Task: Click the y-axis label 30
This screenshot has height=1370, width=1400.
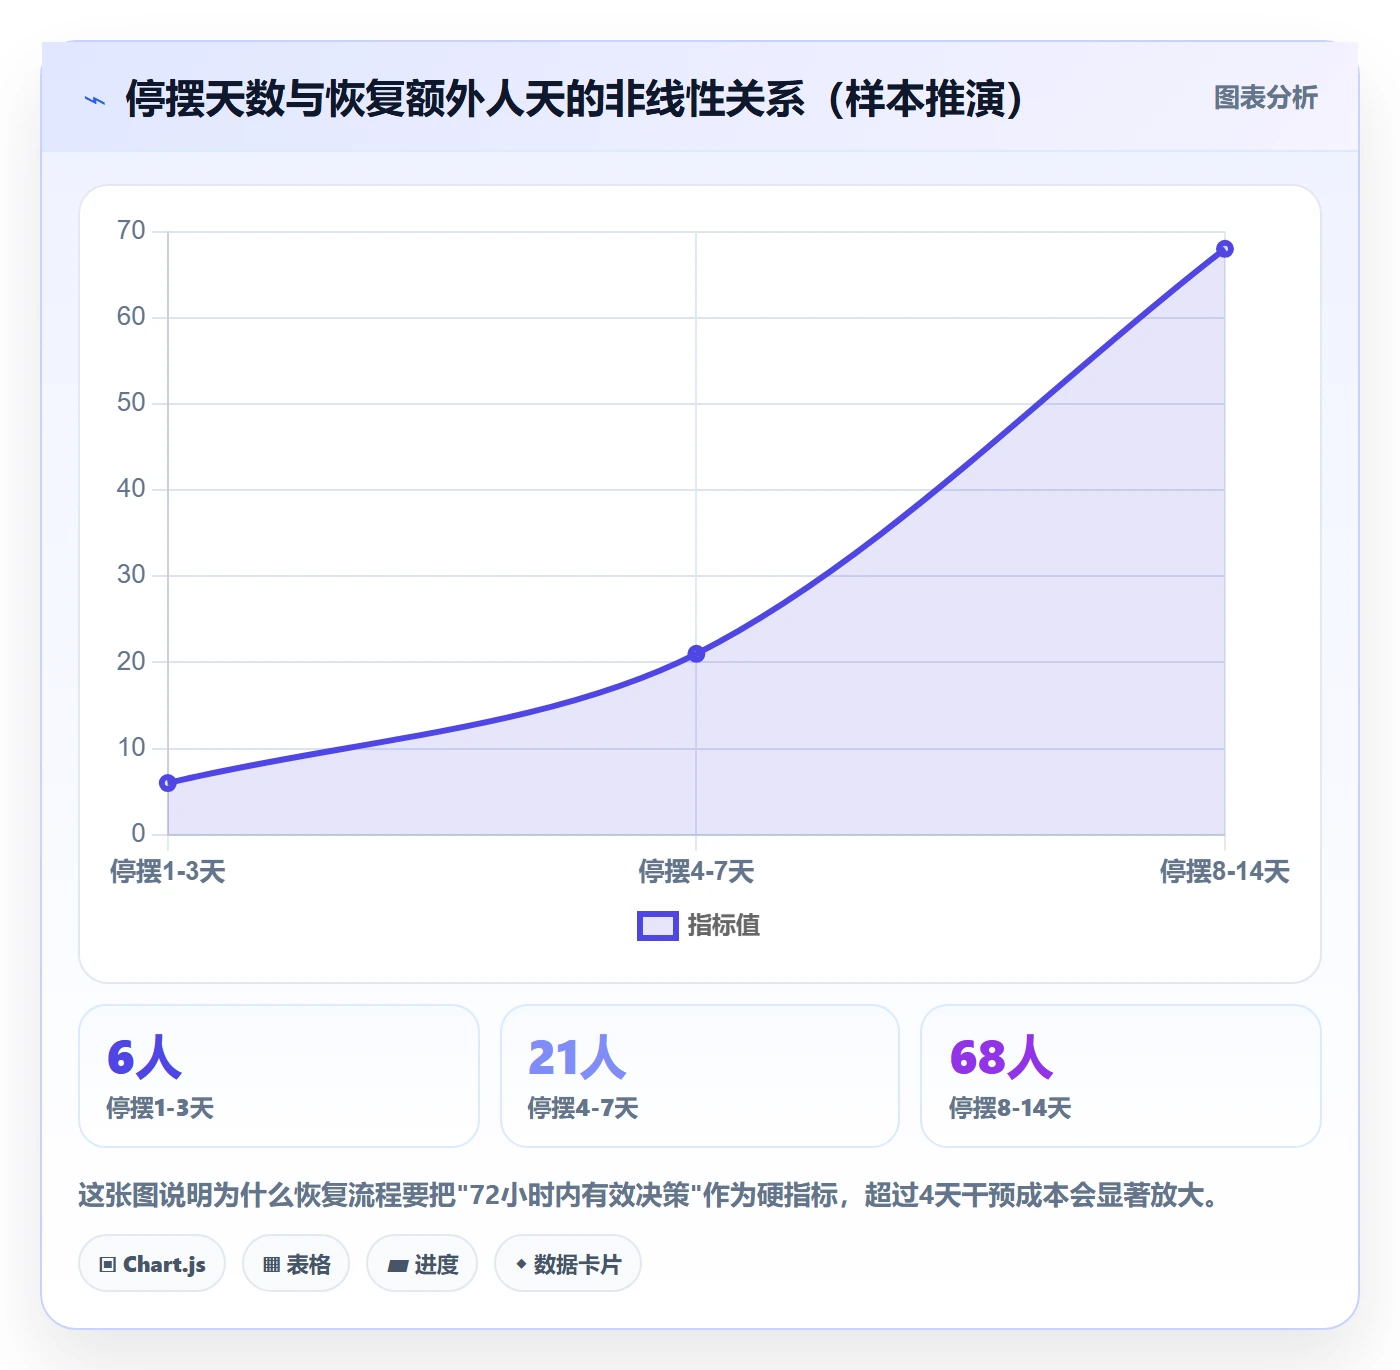Action: coord(131,575)
